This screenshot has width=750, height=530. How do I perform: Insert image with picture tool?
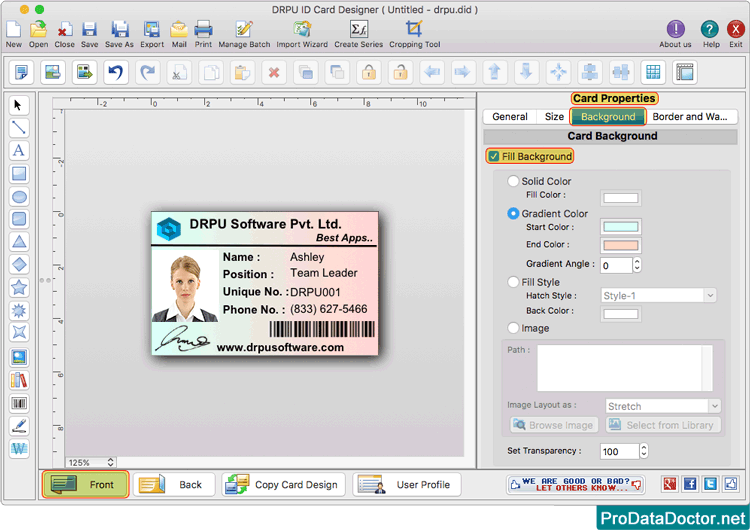click(19, 357)
